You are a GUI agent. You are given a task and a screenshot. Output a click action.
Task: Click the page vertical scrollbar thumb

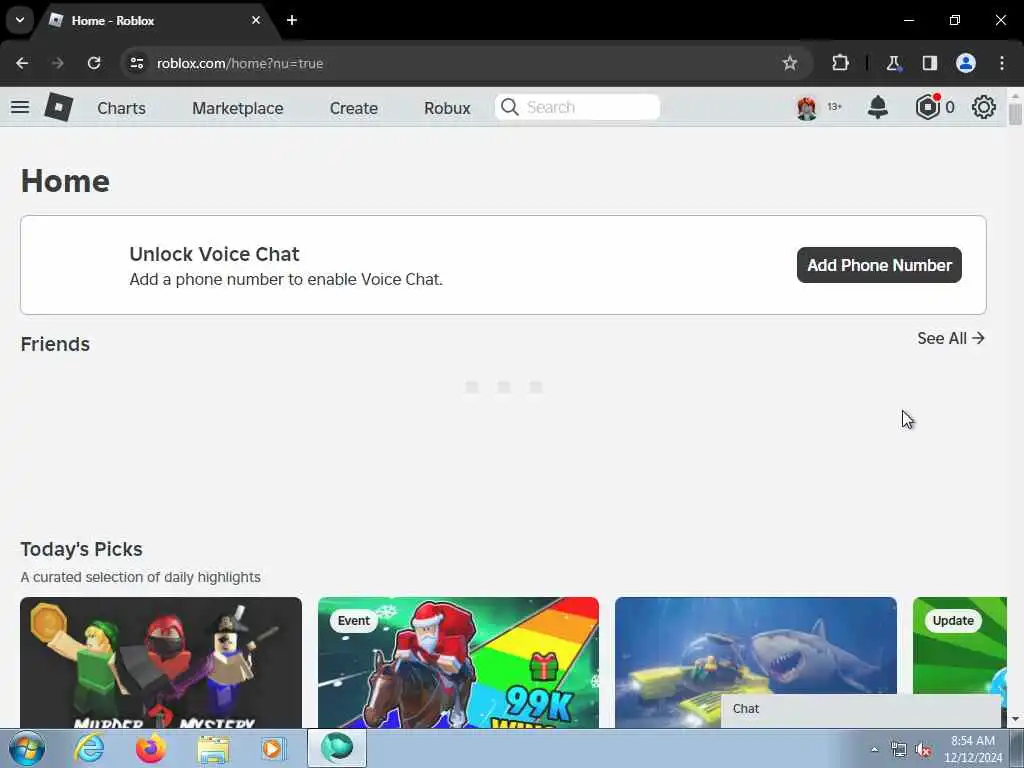[x=1015, y=114]
